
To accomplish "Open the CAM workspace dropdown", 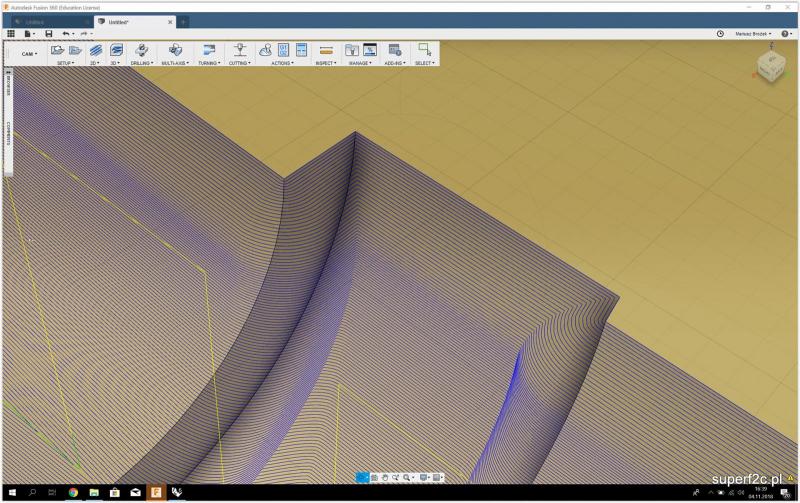I will coord(29,54).
